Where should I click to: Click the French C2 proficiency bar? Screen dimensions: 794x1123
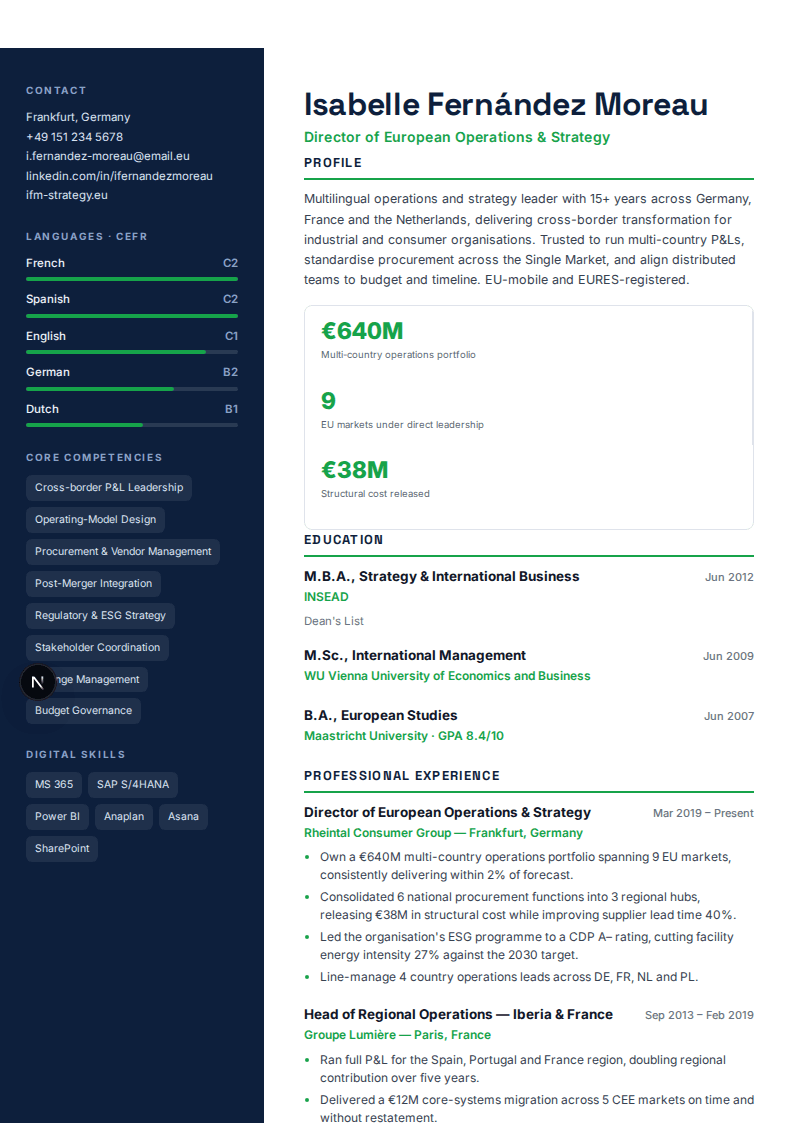(x=132, y=279)
